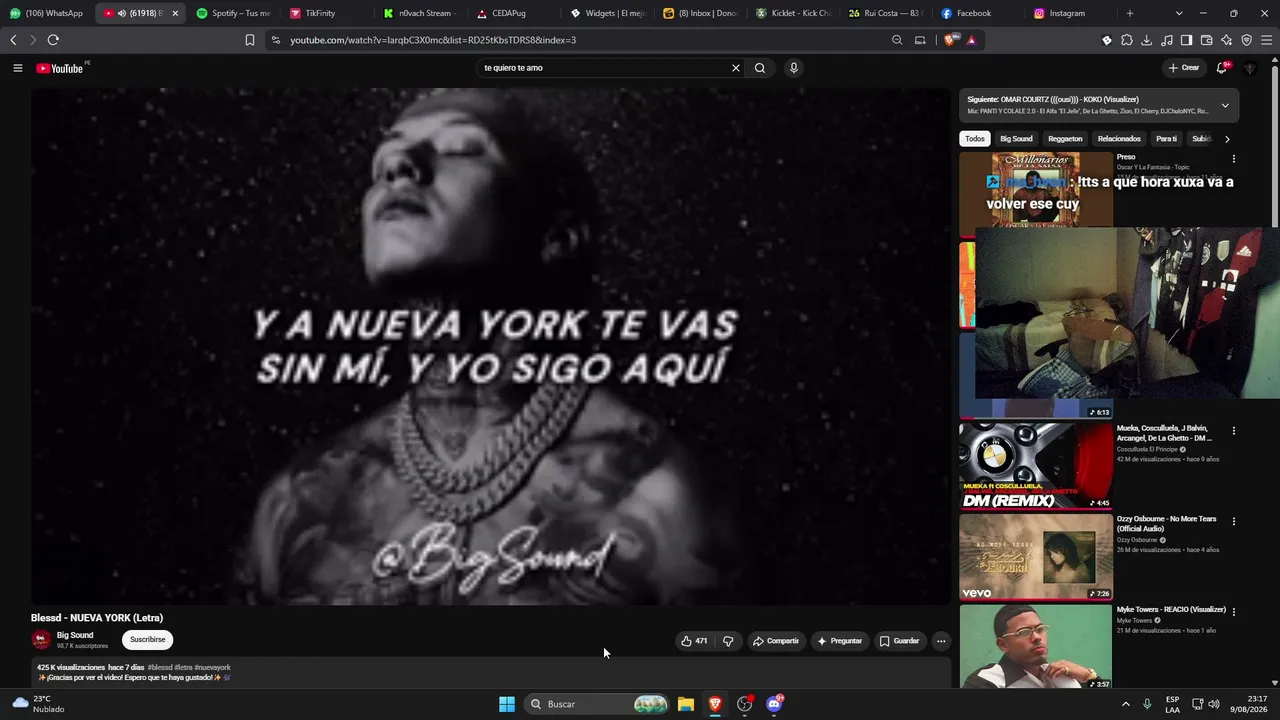Go back one page in browser
The width and height of the screenshot is (1280, 720).
[13, 40]
